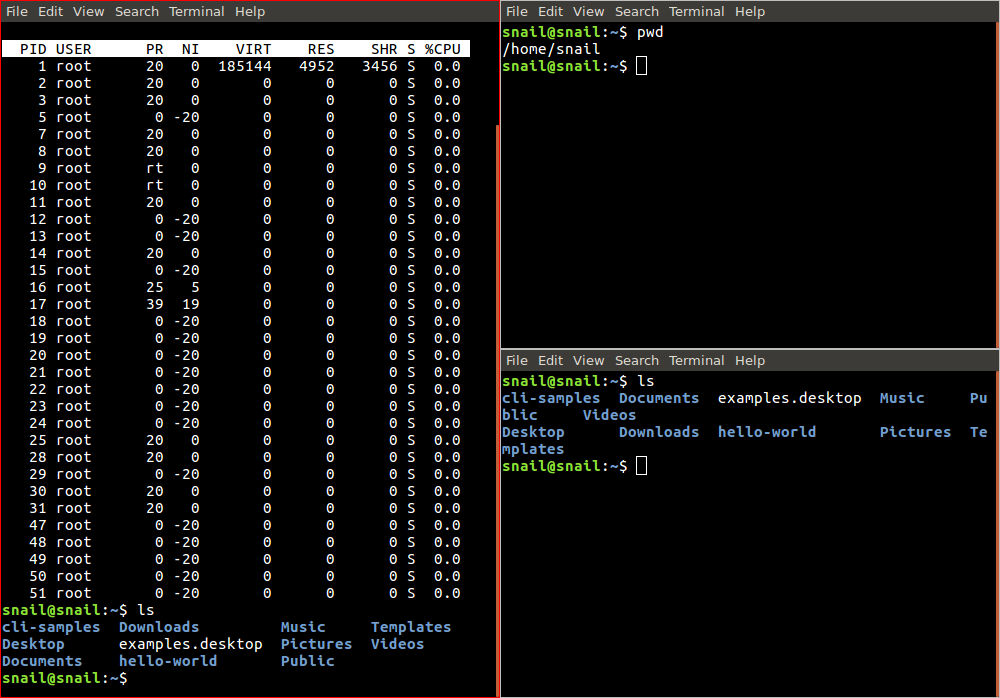Screen dimensions: 1000x698
Task: Open Terminal menu in the left terminal window
Action: point(197,12)
